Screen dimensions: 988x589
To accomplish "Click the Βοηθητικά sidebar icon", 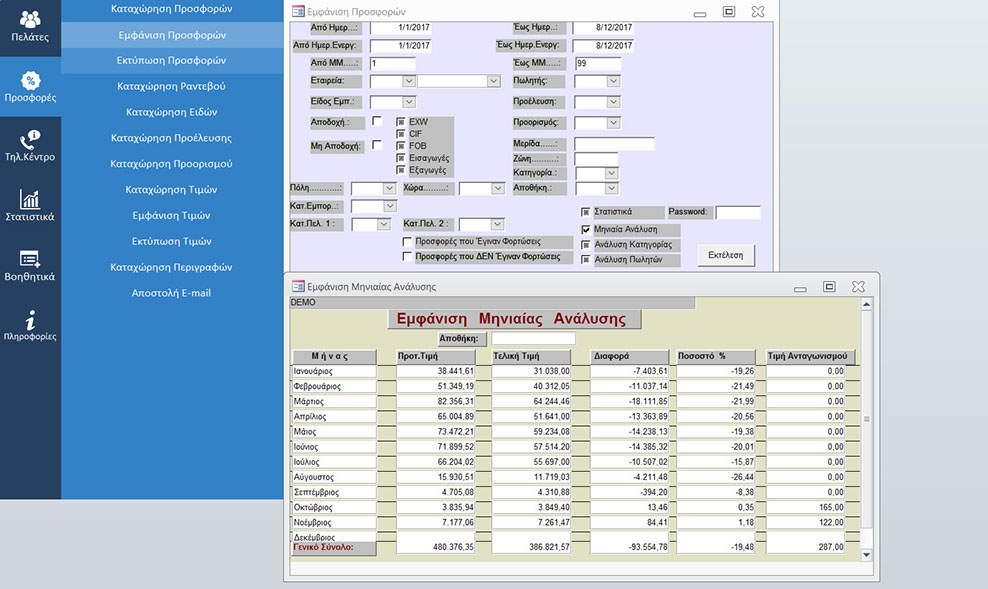I will pos(30,259).
